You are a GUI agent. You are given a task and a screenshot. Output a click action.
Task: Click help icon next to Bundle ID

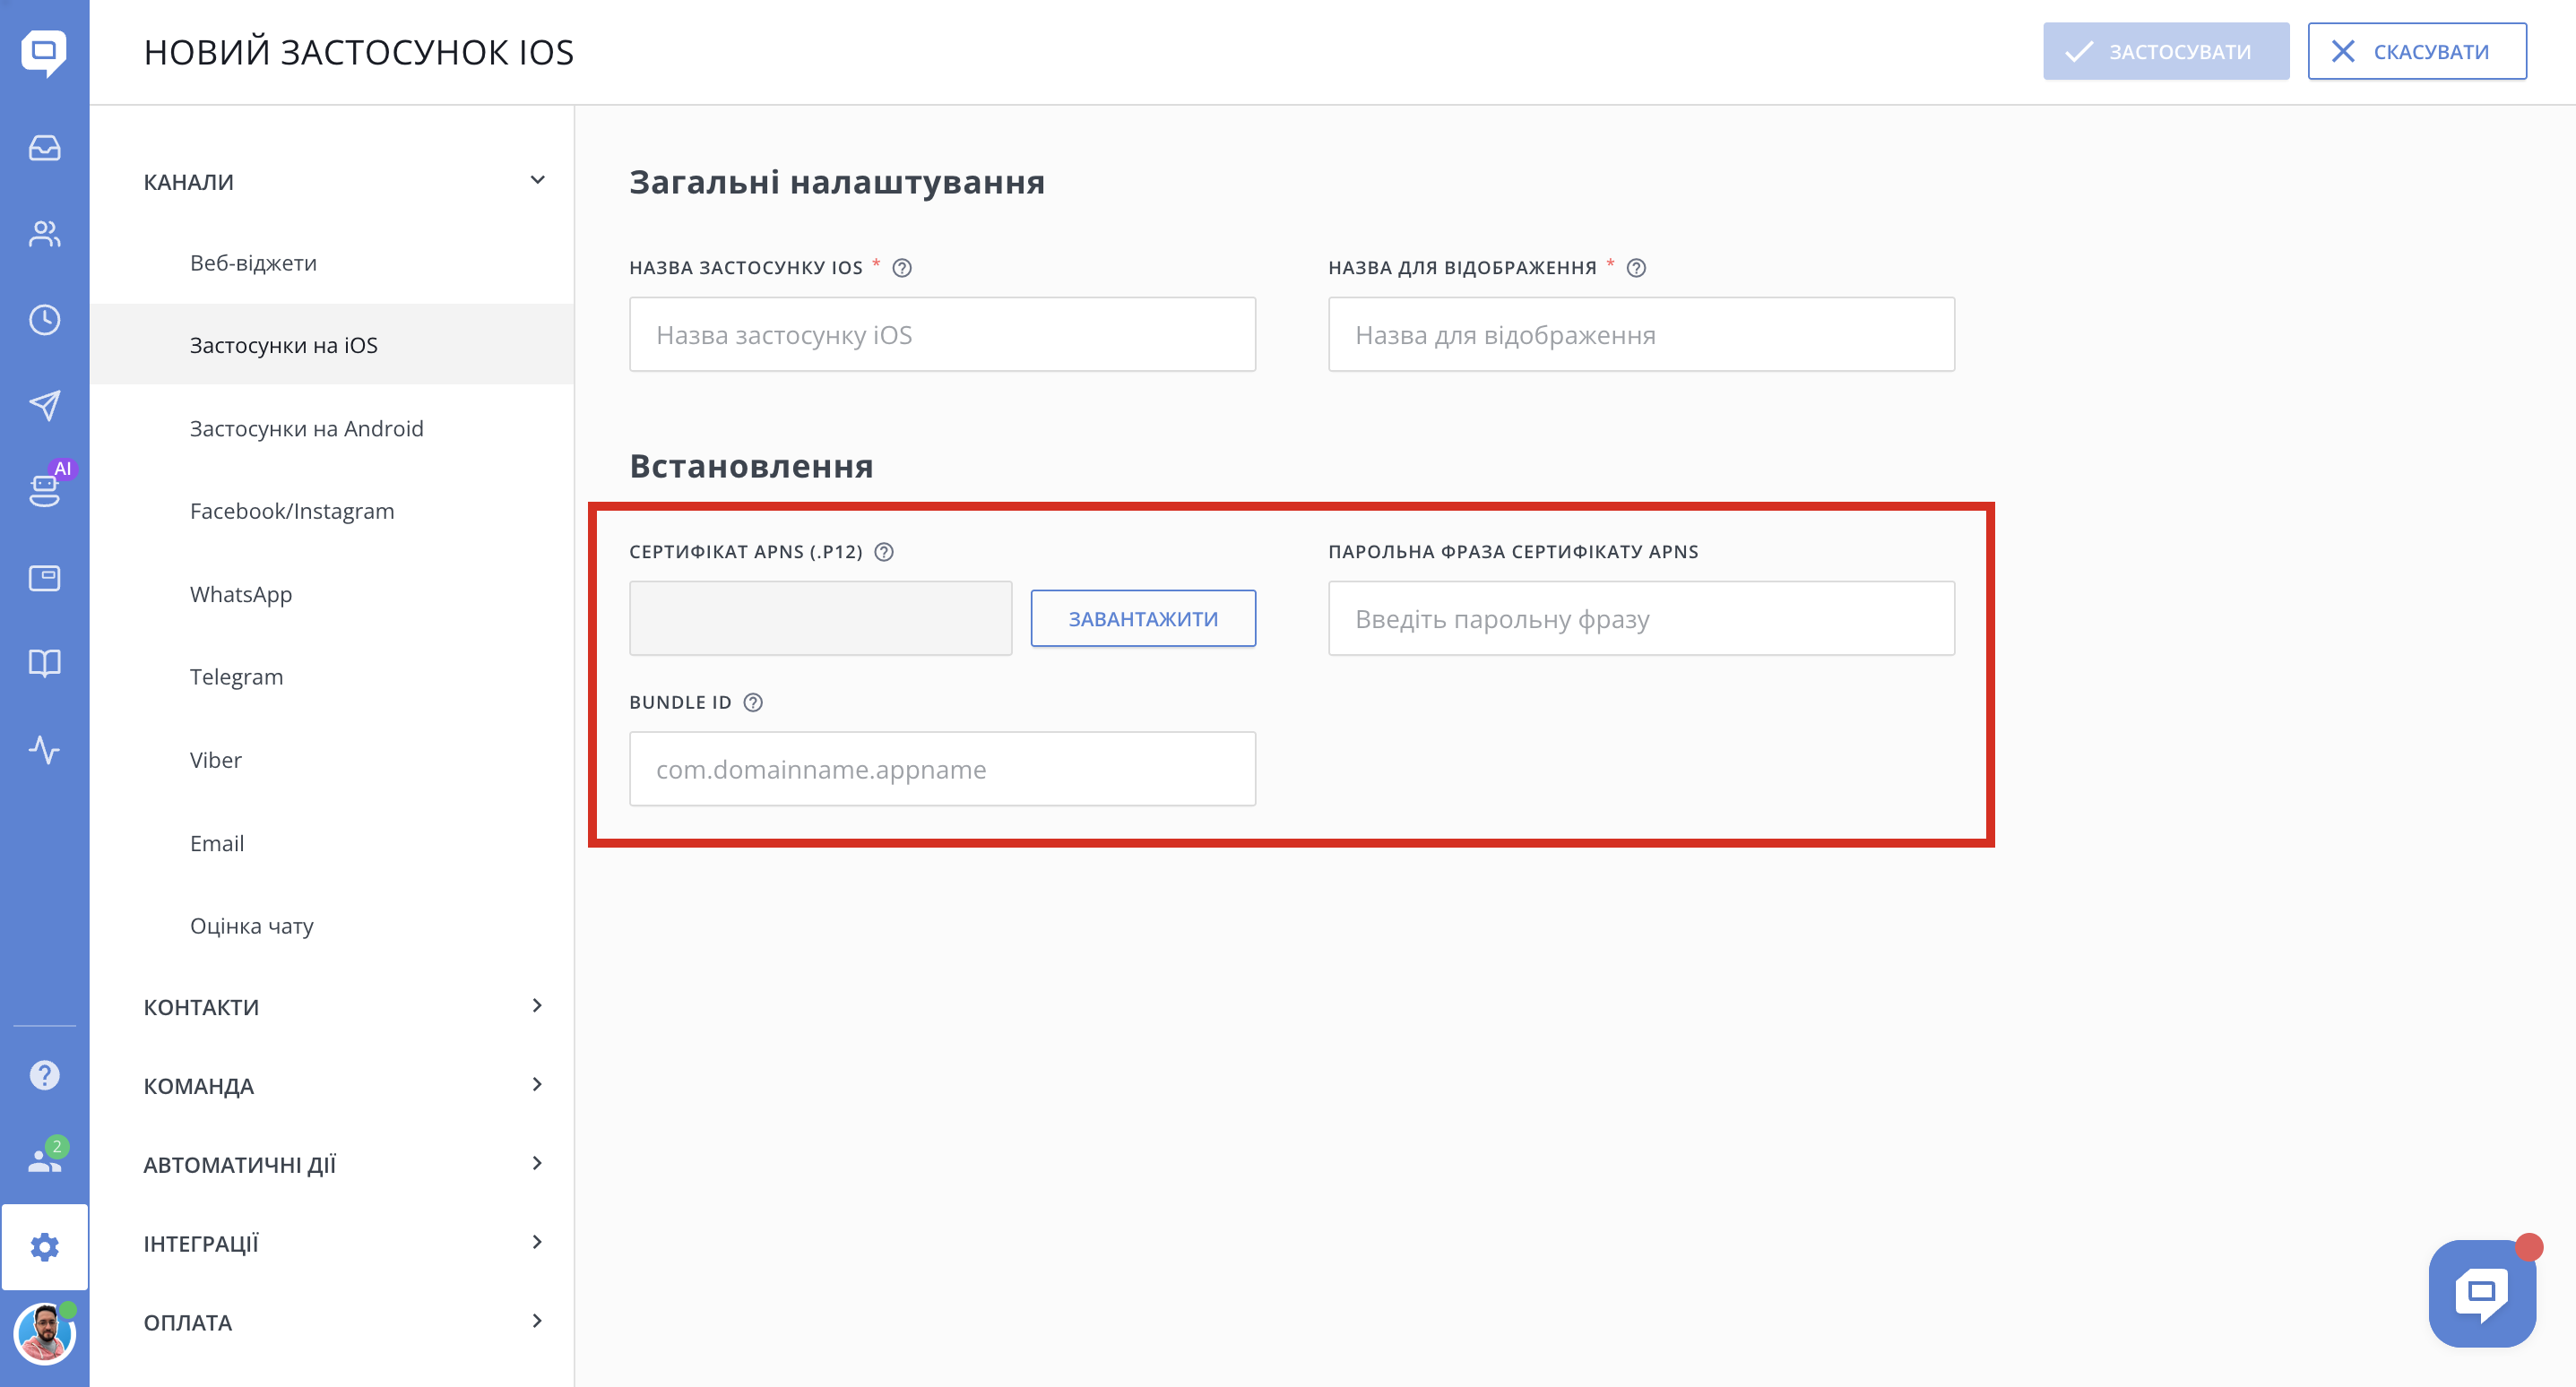point(753,702)
